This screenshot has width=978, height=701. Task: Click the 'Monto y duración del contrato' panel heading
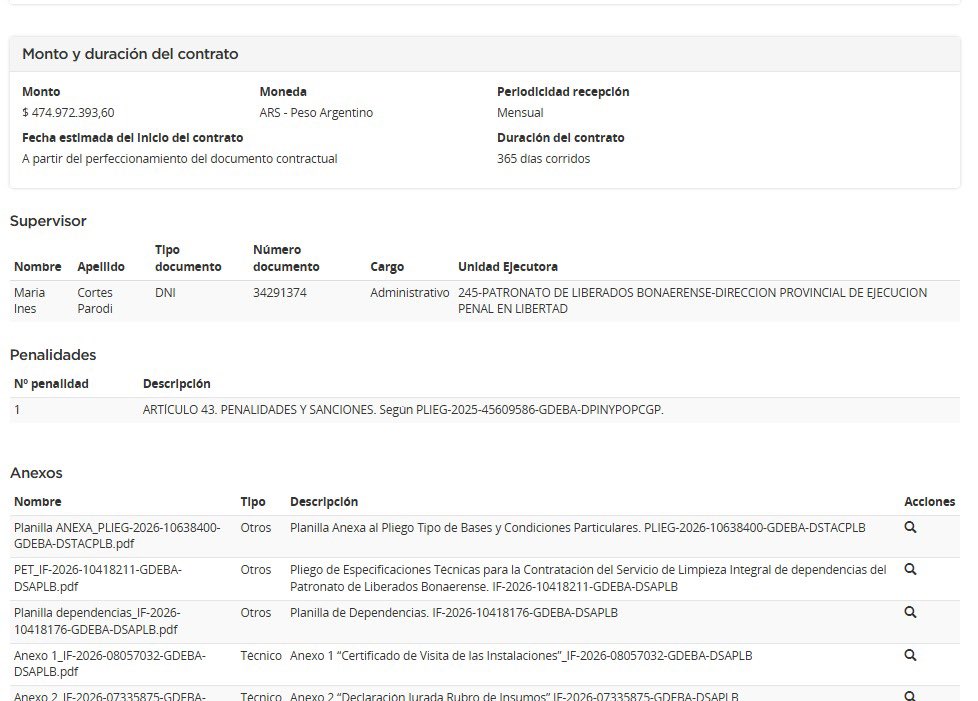pyautogui.click(x=130, y=54)
